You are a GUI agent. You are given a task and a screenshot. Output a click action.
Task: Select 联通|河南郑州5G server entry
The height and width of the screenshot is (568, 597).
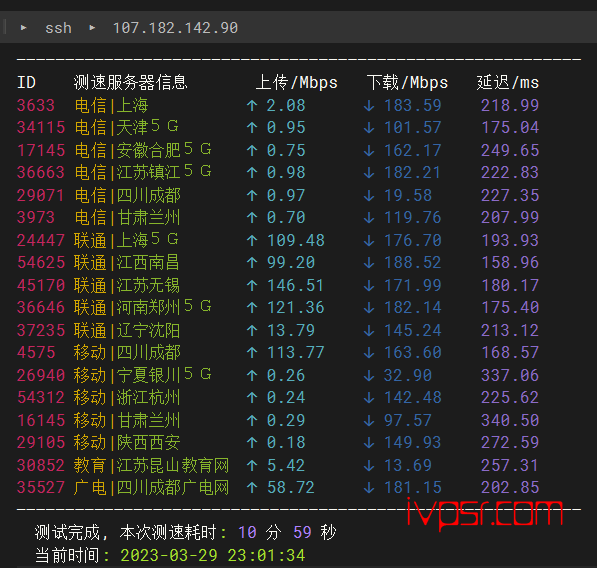(143, 307)
